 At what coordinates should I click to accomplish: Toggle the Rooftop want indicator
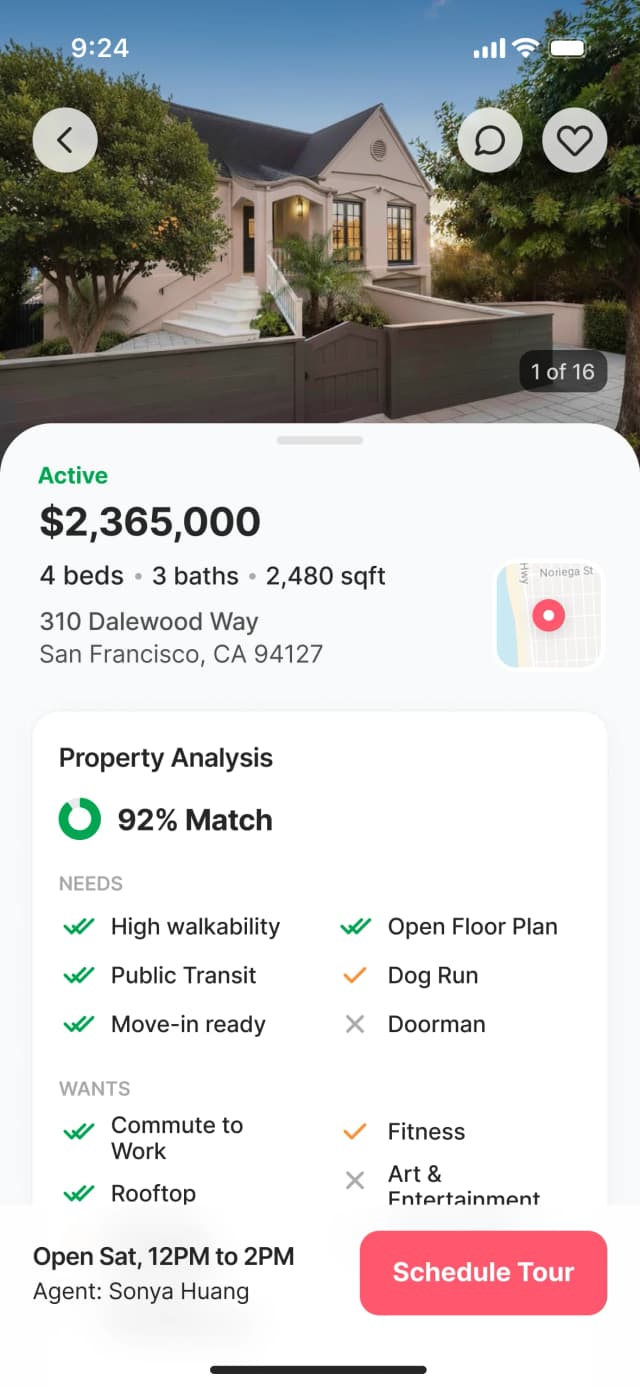pyautogui.click(x=78, y=1193)
